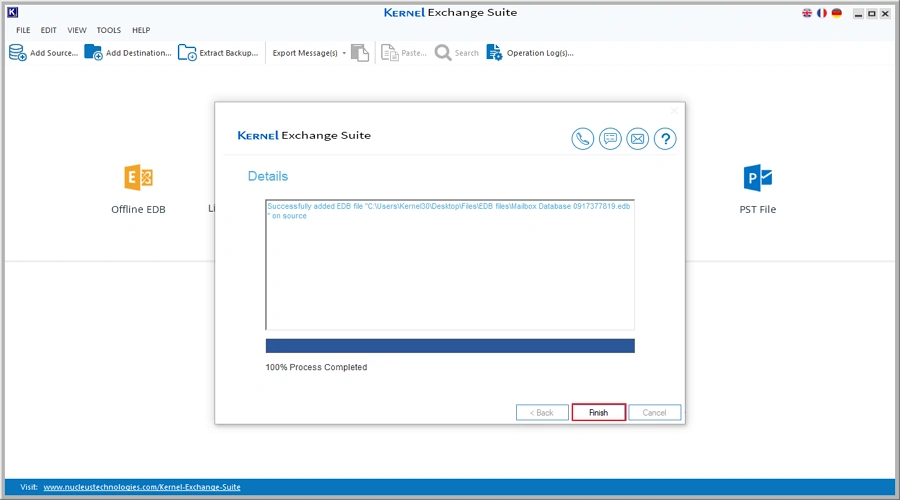900x500 pixels.
Task: Select the Offline EDB source icon
Action: [x=138, y=179]
